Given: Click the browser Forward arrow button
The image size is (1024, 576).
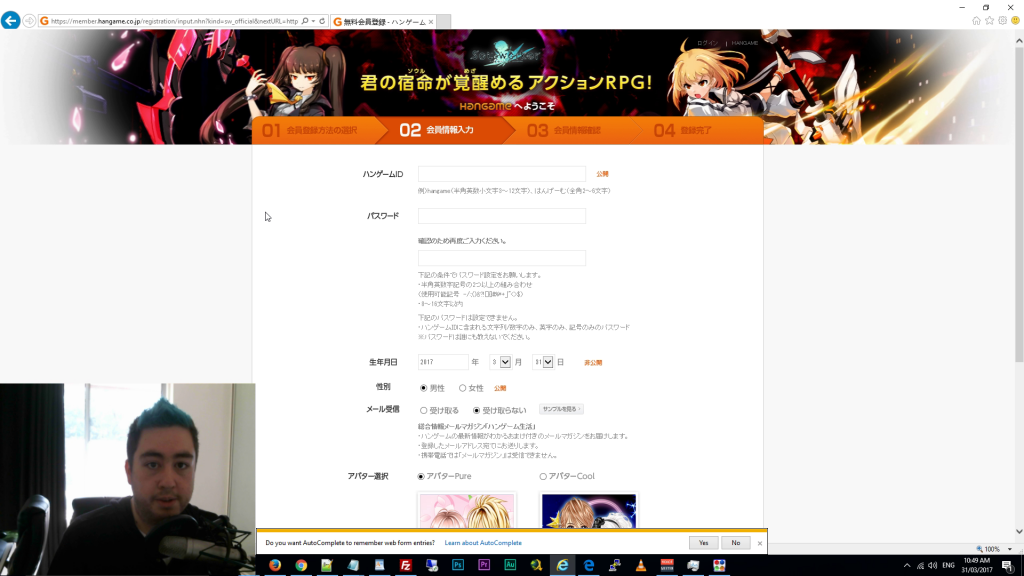Looking at the screenshot, I should pyautogui.click(x=29, y=22).
